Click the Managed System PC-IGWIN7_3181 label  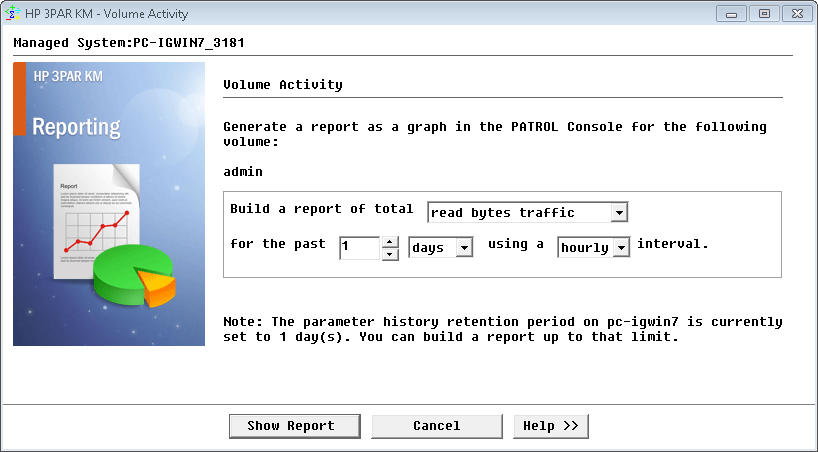[129, 42]
